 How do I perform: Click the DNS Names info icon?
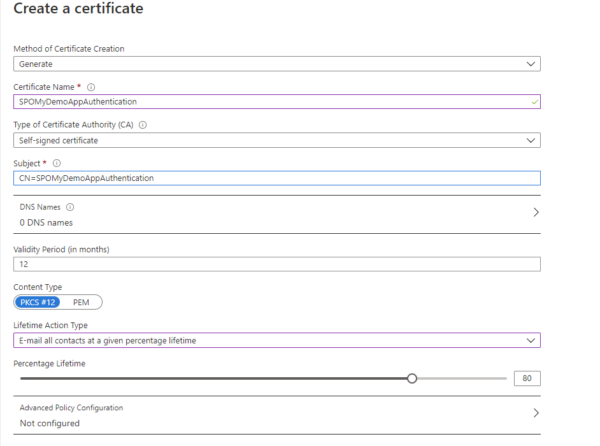pyautogui.click(x=70, y=207)
